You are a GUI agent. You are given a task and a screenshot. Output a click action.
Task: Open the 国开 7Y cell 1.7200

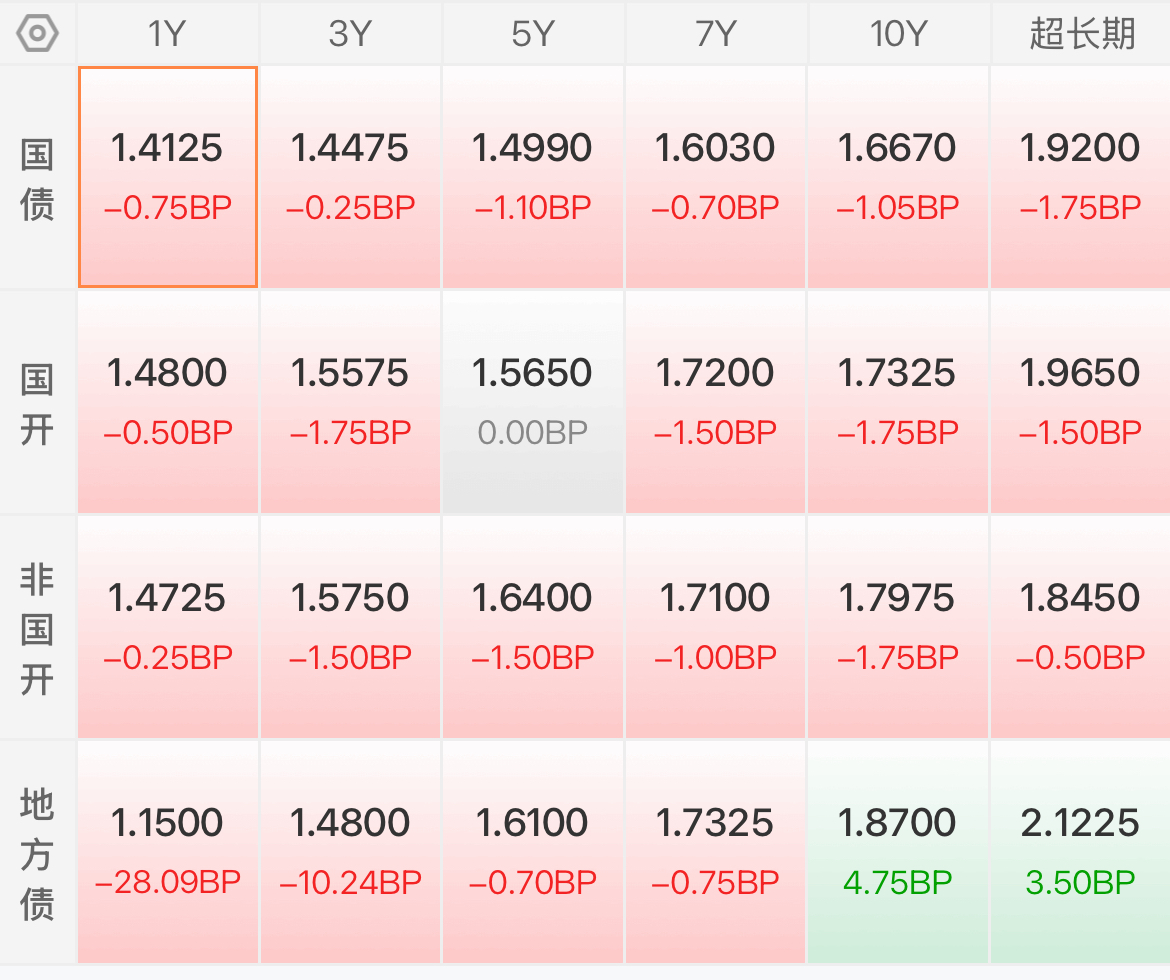click(x=716, y=402)
